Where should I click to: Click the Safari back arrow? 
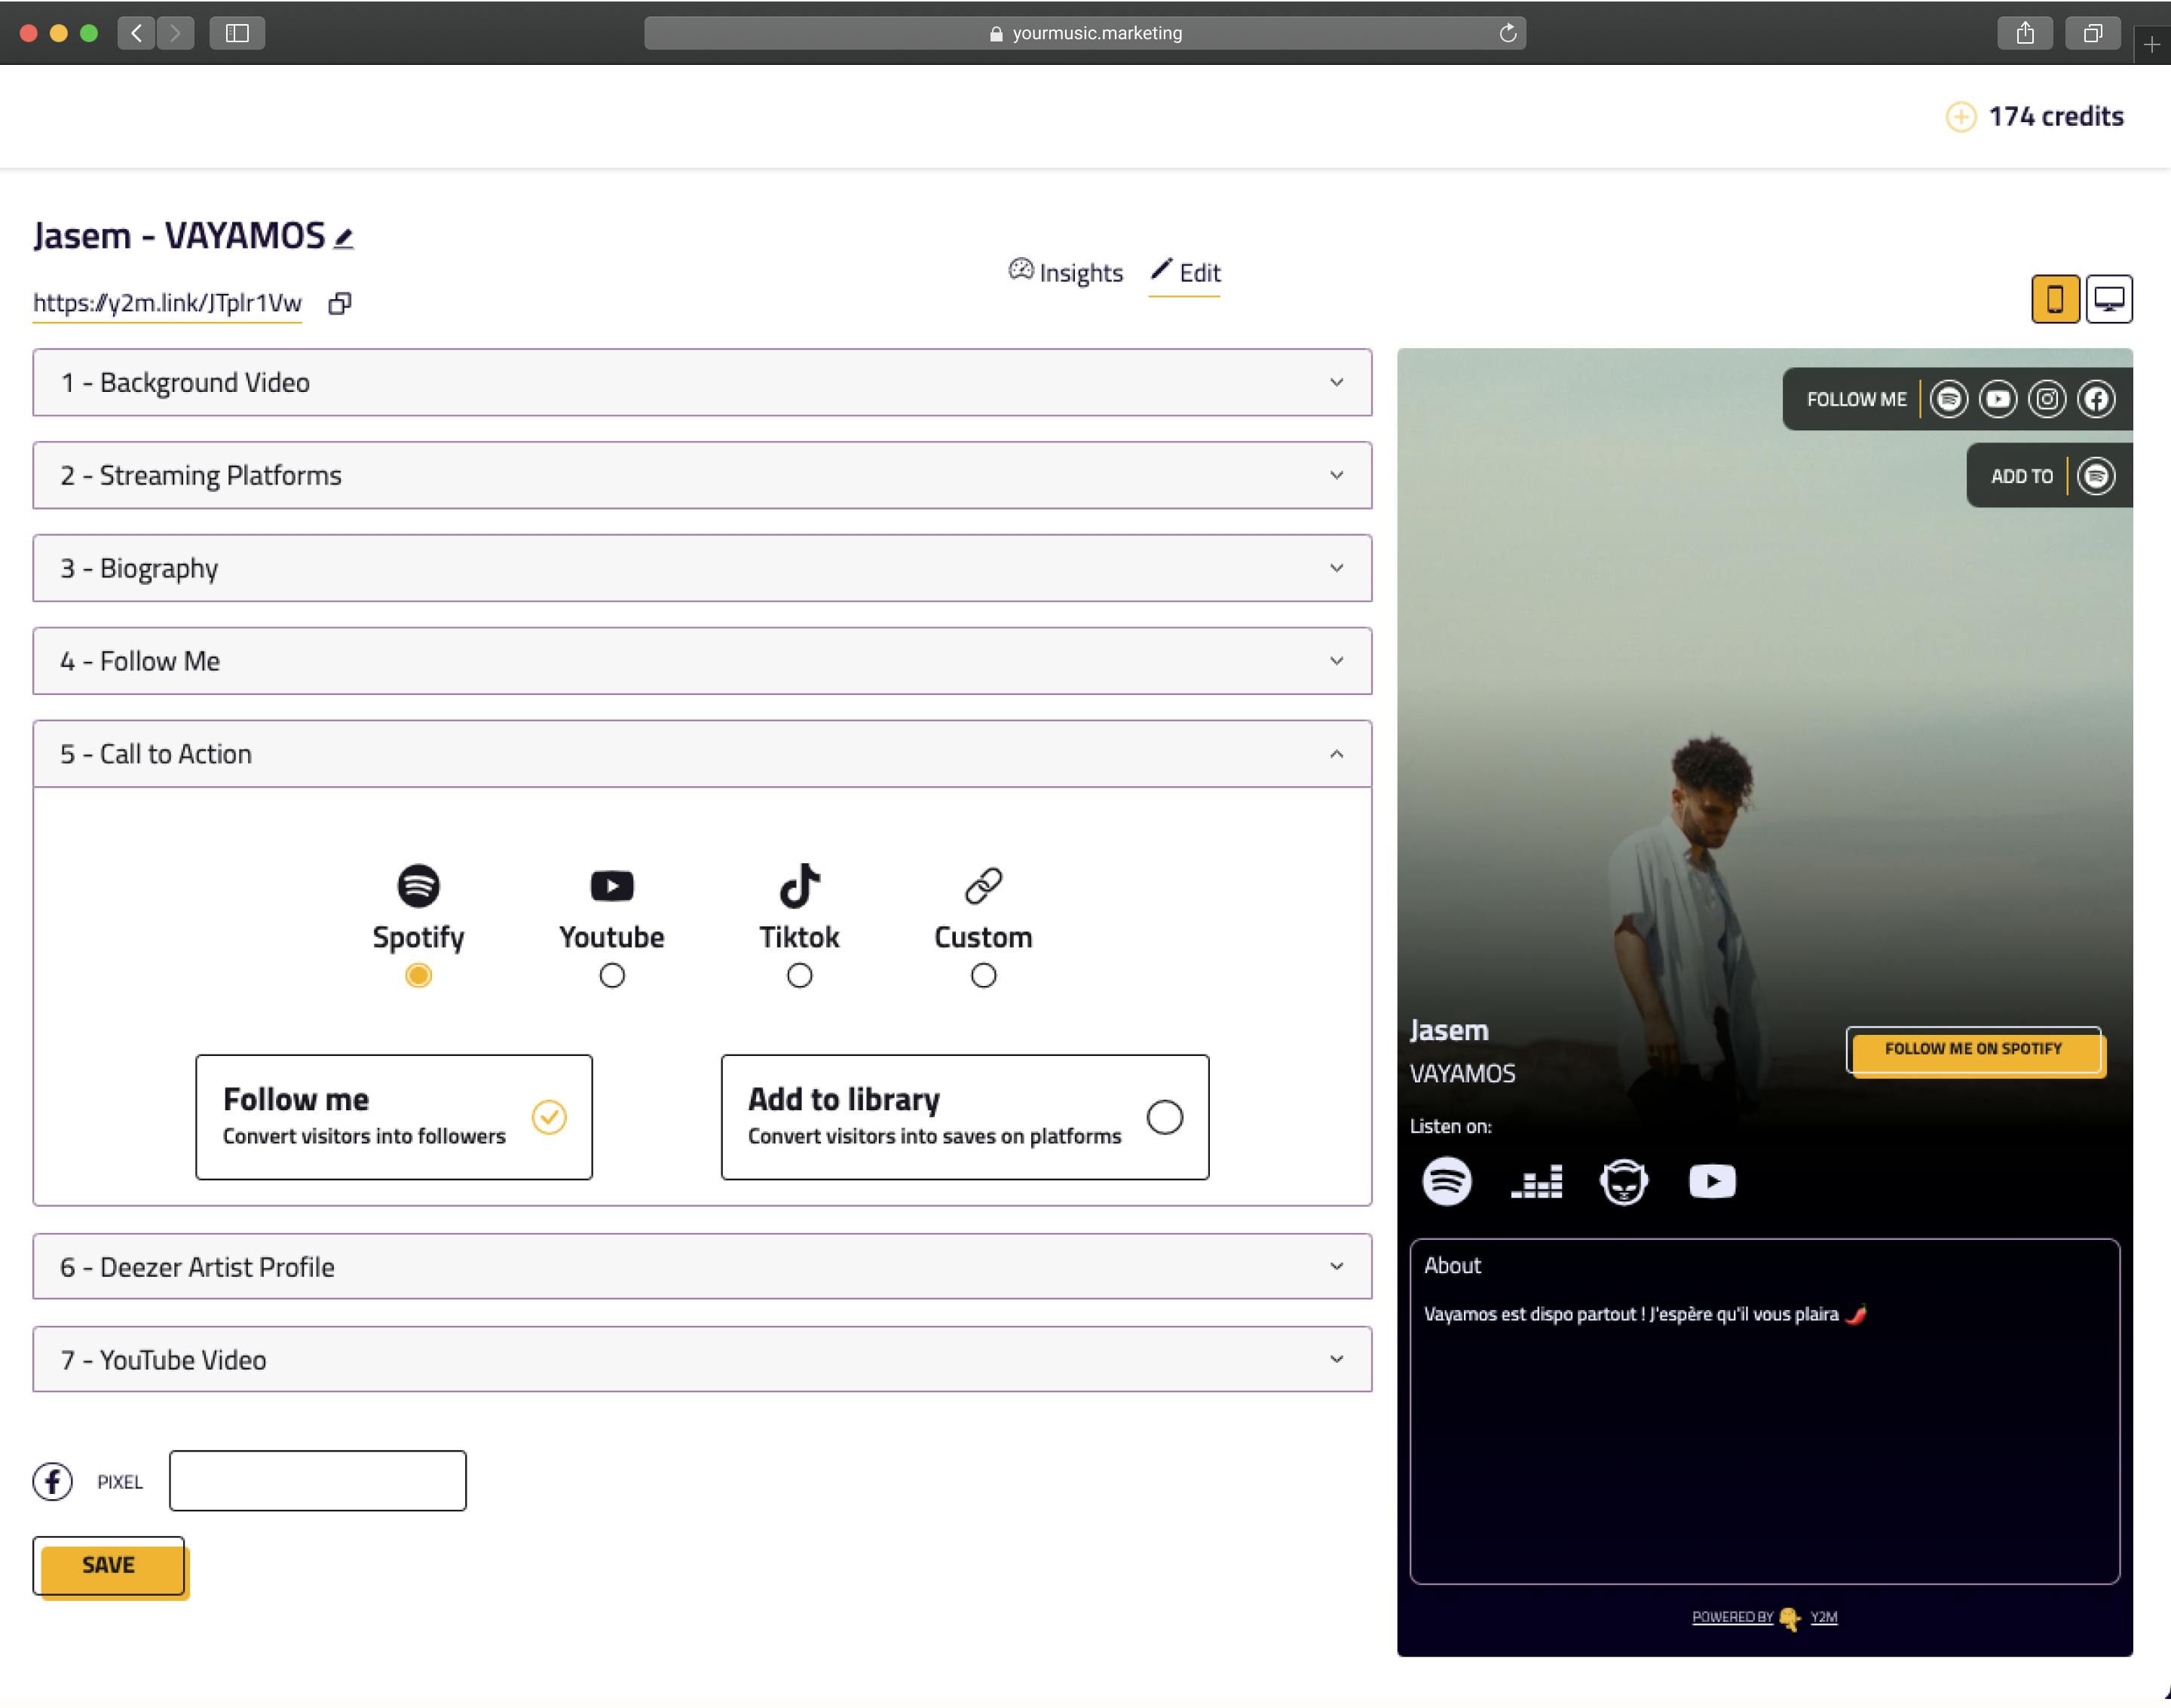136,33
